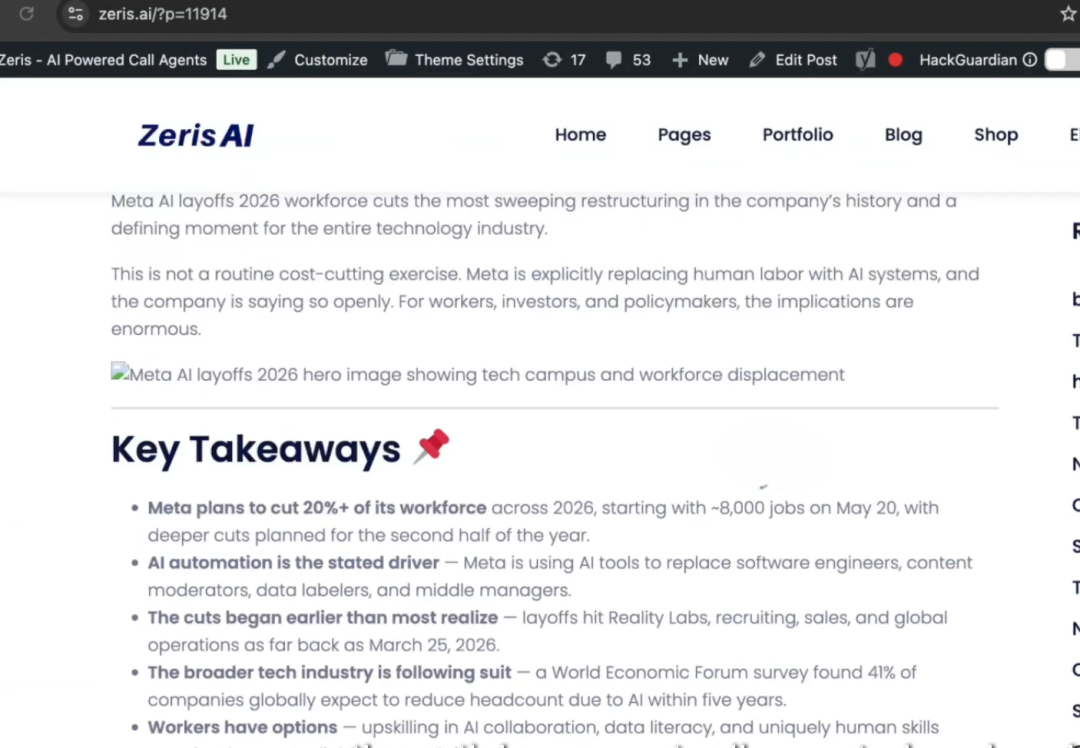1080x748 pixels.
Task: Click bold text 'The cuts began earlier than most realize'
Action: pyautogui.click(x=322, y=617)
